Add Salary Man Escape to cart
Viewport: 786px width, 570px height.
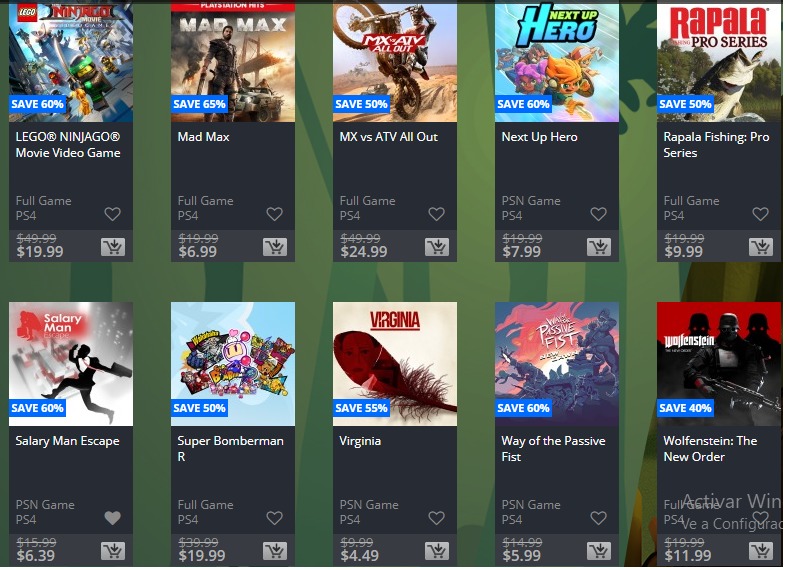113,550
